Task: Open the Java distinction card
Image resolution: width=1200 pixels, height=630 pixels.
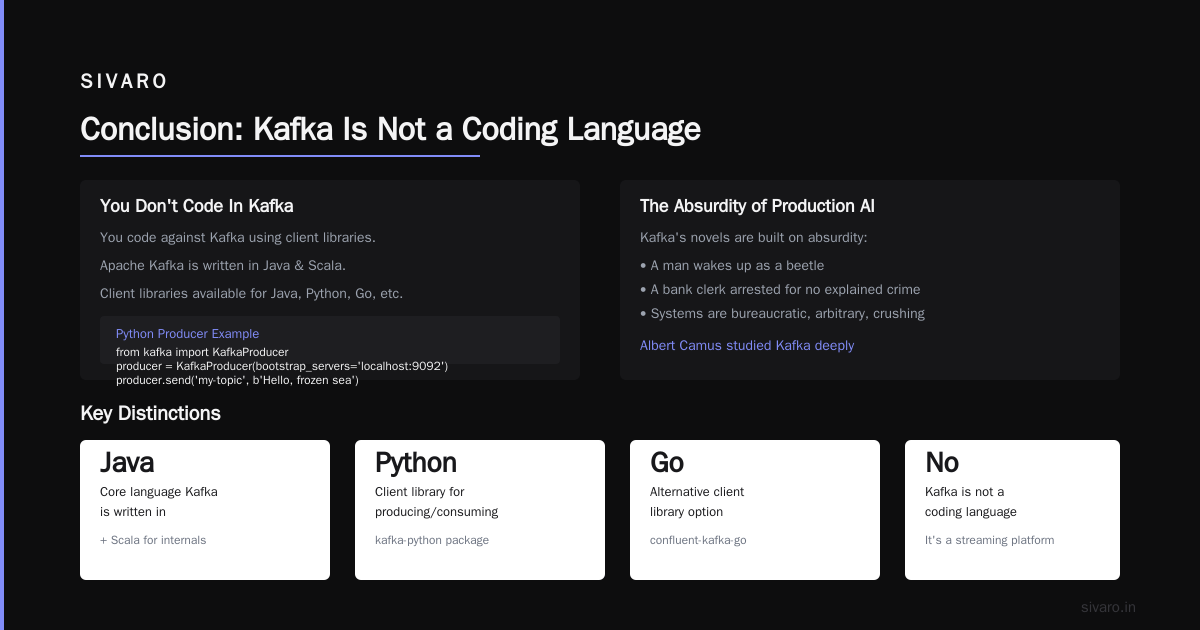Action: pos(205,510)
